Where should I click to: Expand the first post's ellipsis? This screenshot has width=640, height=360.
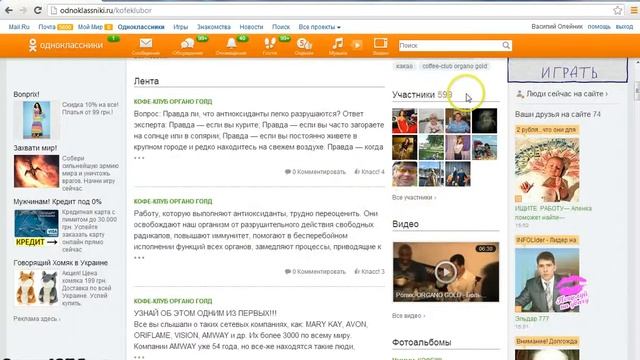click(x=139, y=158)
